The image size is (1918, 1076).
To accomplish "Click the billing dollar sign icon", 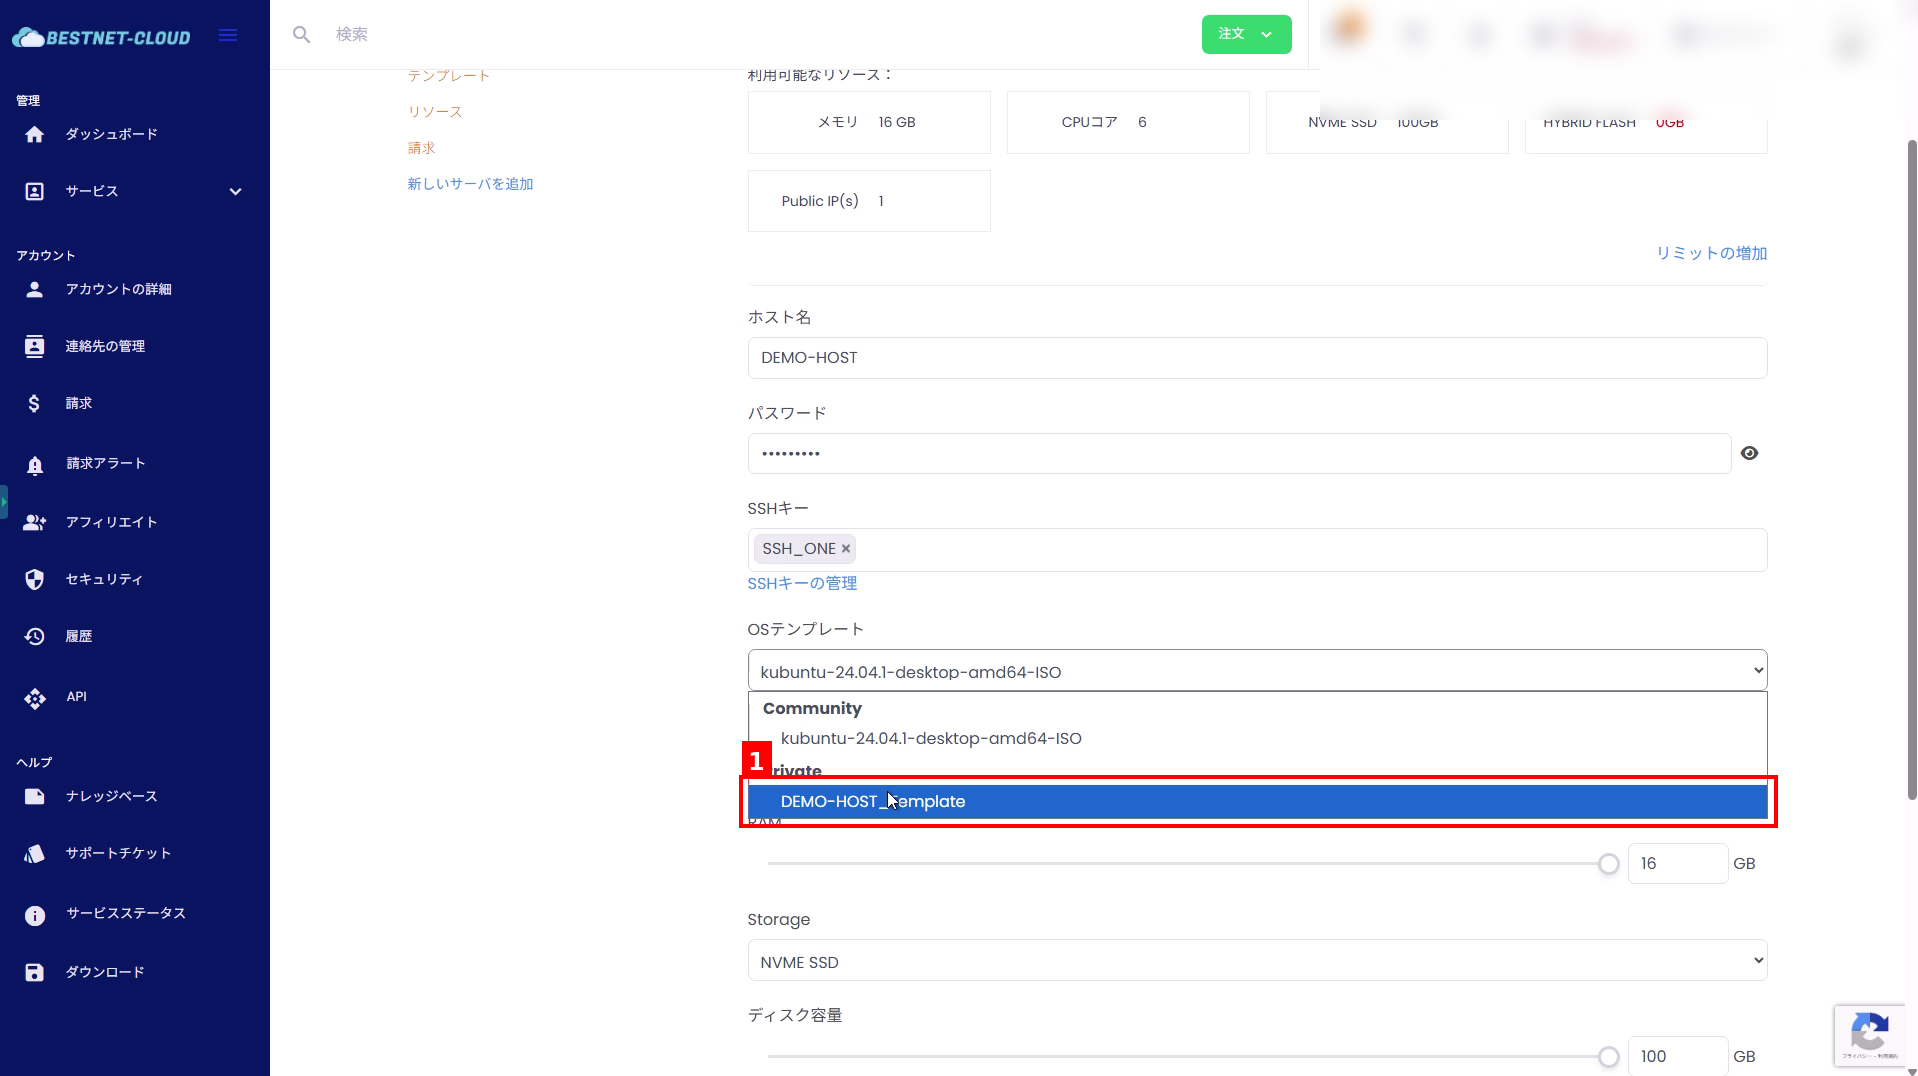I will [x=35, y=403].
